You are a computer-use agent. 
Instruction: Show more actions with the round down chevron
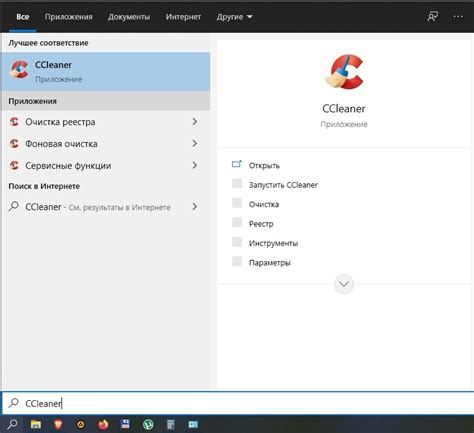click(344, 284)
